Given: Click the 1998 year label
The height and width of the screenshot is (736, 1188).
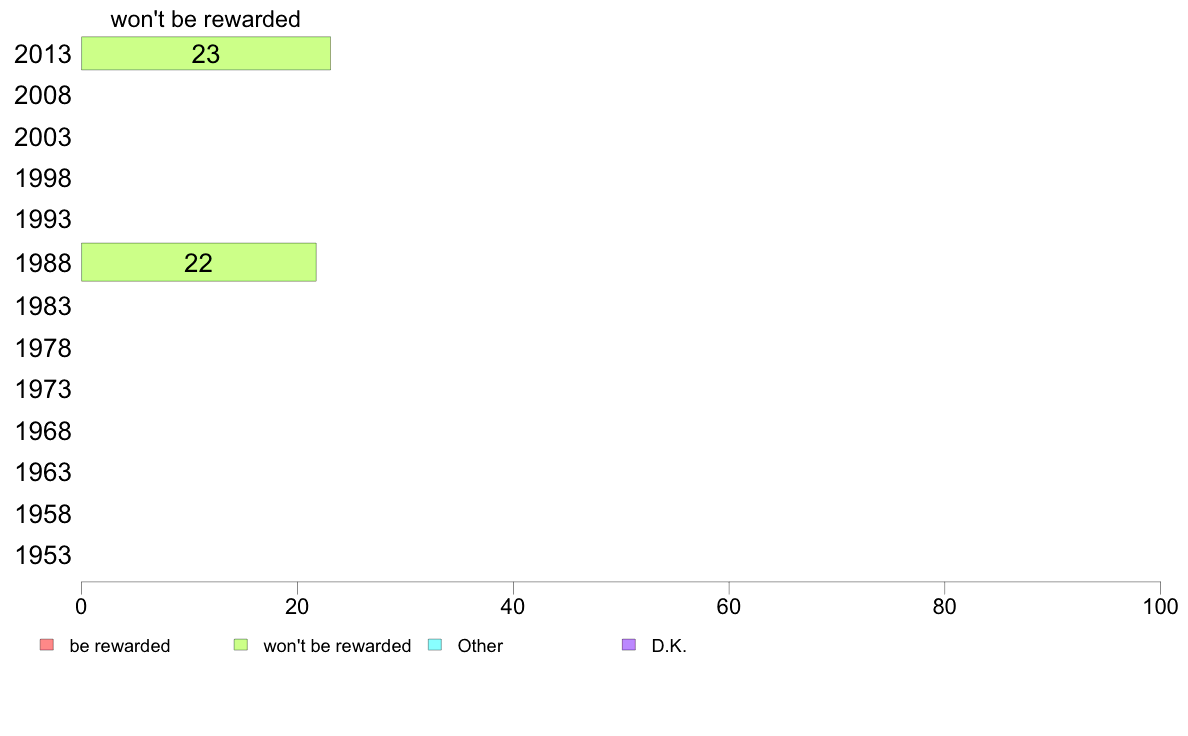Looking at the screenshot, I should coord(42,179).
